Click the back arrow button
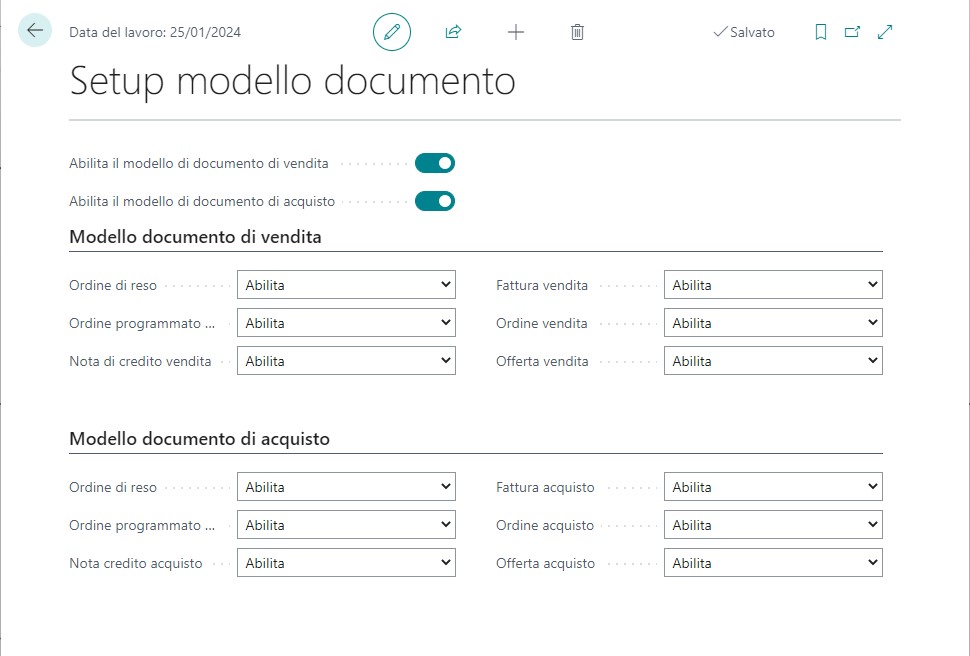970x656 pixels. point(35,31)
